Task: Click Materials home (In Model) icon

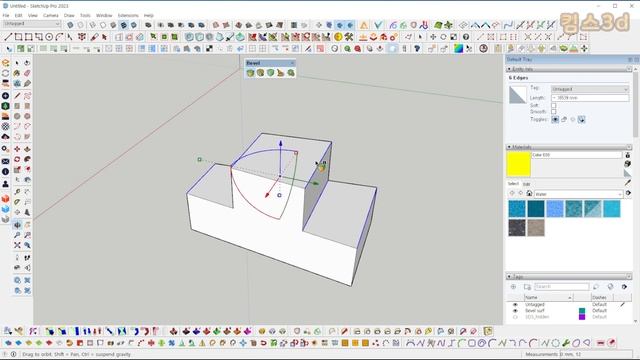Action: pyautogui.click(x=529, y=193)
